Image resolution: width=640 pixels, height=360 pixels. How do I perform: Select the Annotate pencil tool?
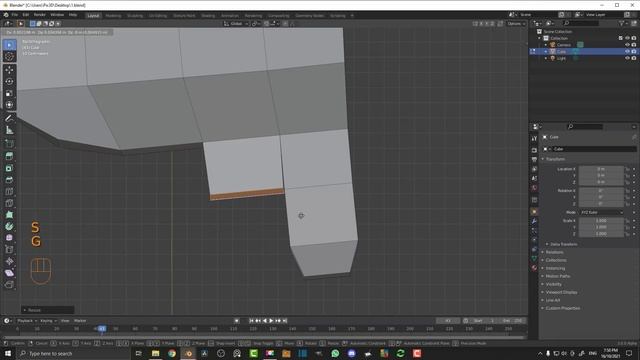click(9, 118)
